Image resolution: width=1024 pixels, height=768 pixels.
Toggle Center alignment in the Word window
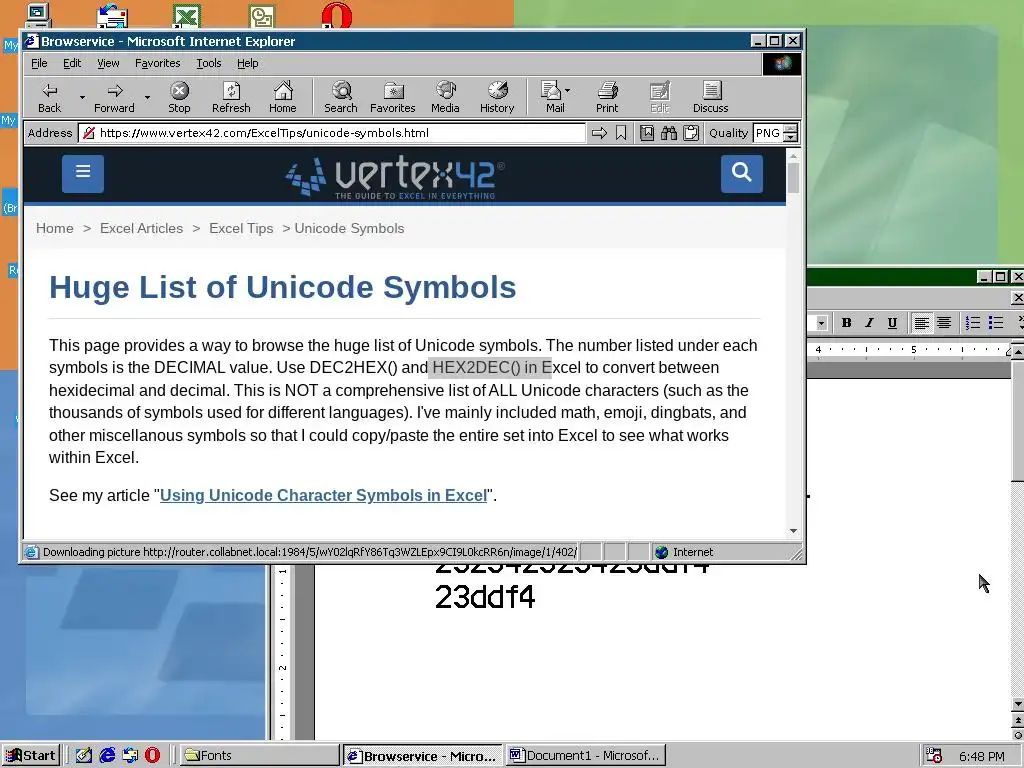point(944,323)
